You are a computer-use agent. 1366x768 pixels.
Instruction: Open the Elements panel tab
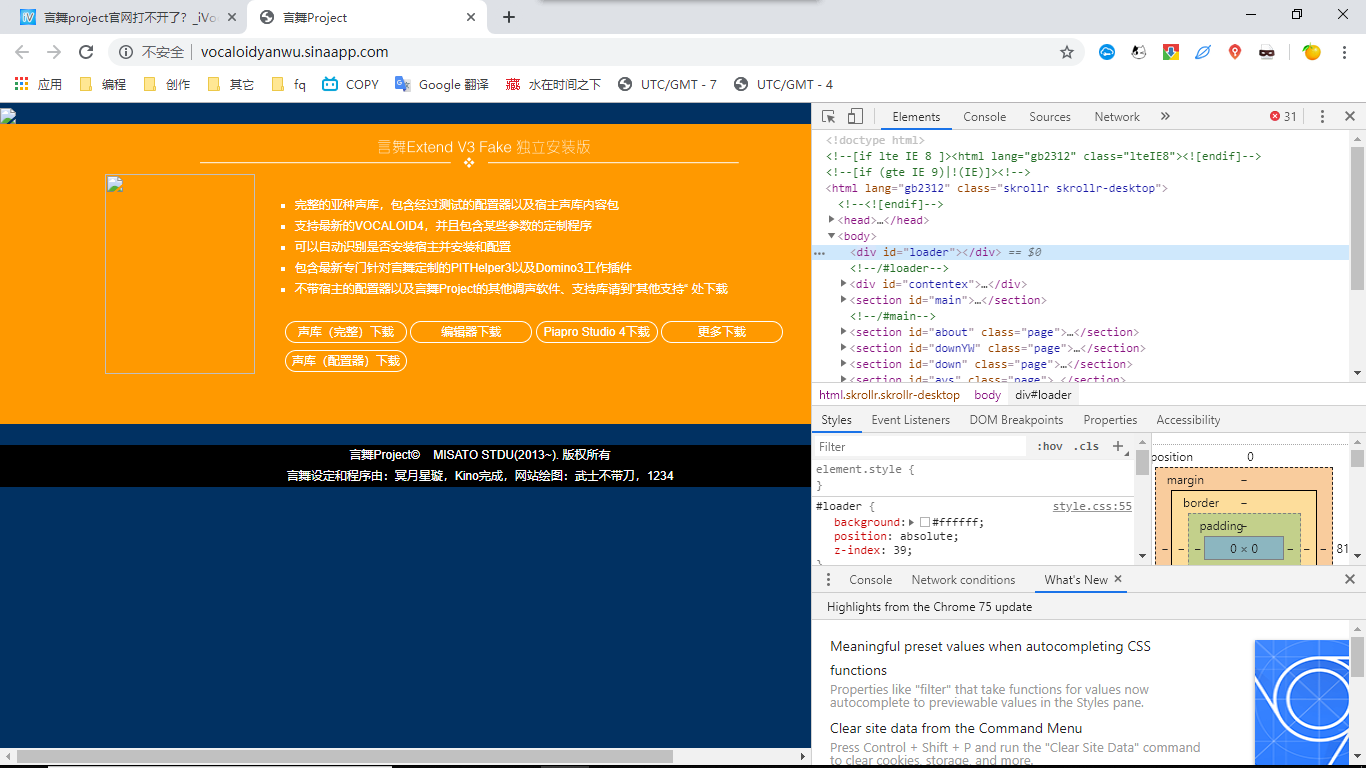[916, 117]
